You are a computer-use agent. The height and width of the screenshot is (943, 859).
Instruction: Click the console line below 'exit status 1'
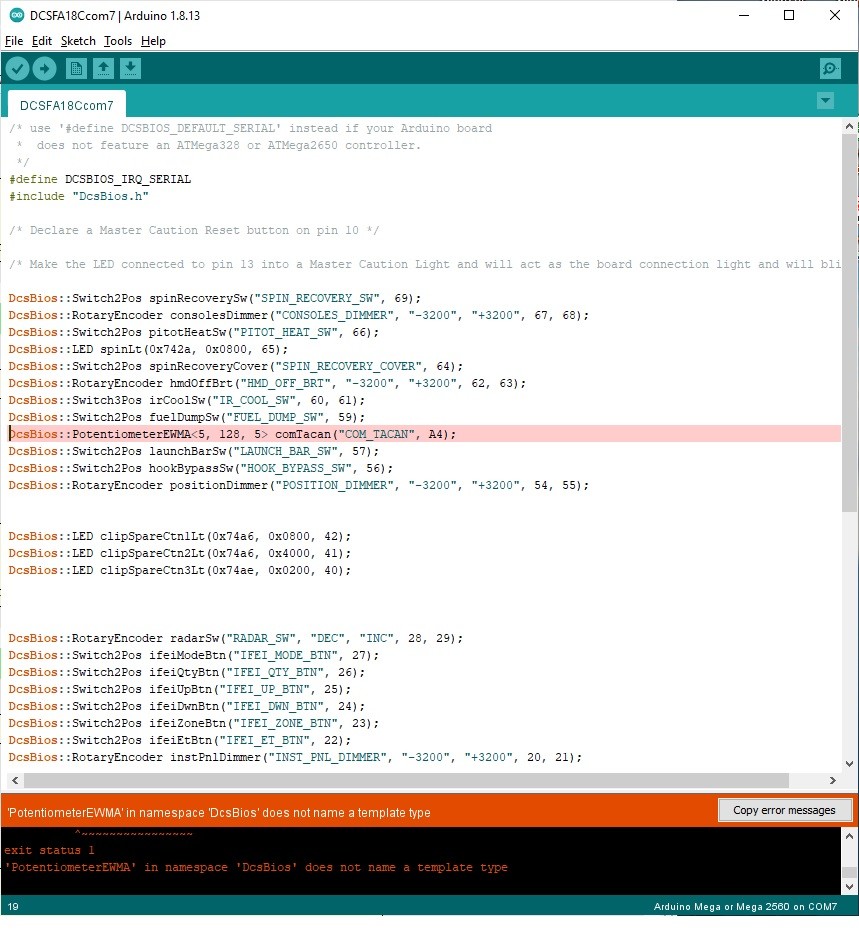[256, 867]
